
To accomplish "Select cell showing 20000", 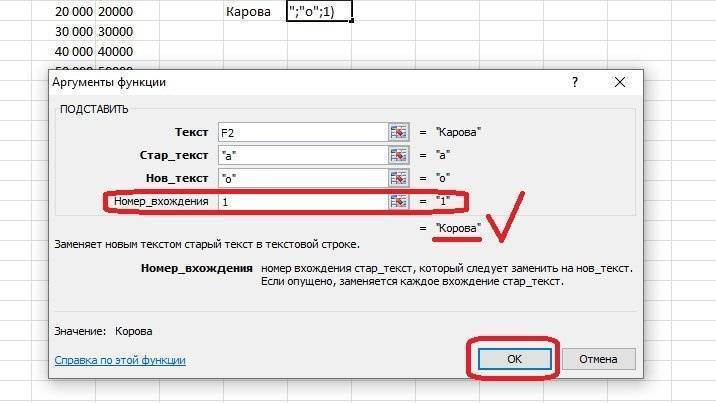I will [127, 11].
